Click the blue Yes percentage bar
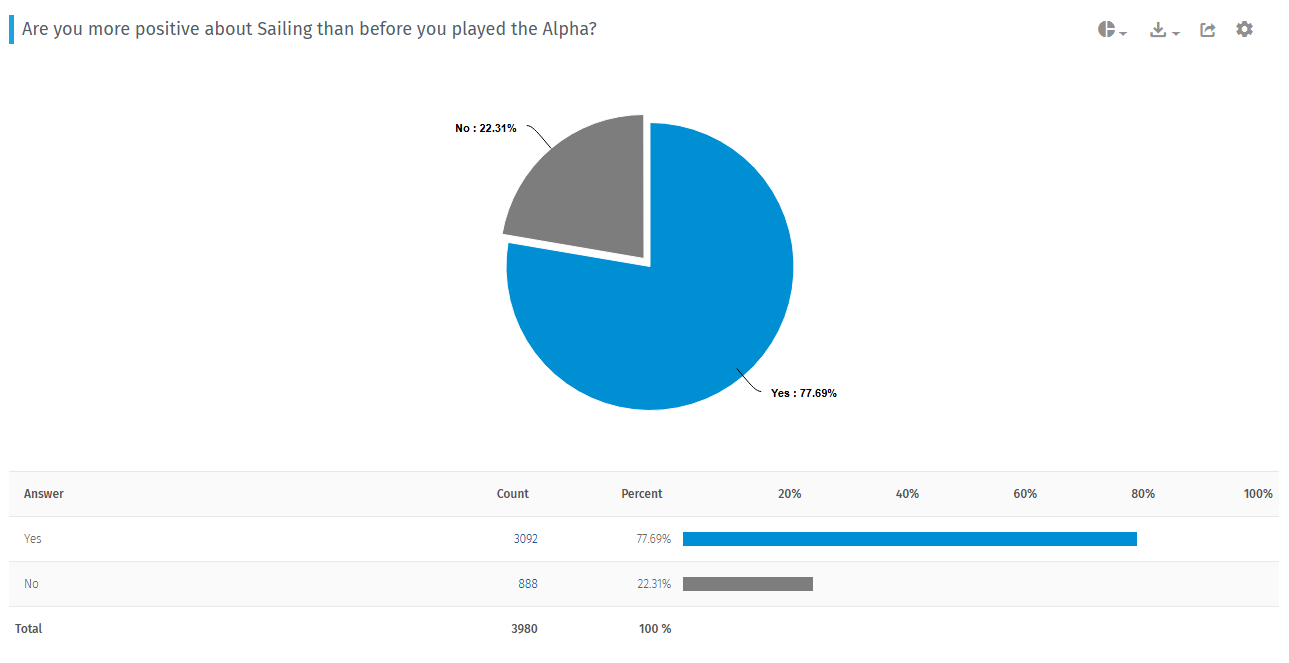The width and height of the screenshot is (1289, 663). coord(910,539)
